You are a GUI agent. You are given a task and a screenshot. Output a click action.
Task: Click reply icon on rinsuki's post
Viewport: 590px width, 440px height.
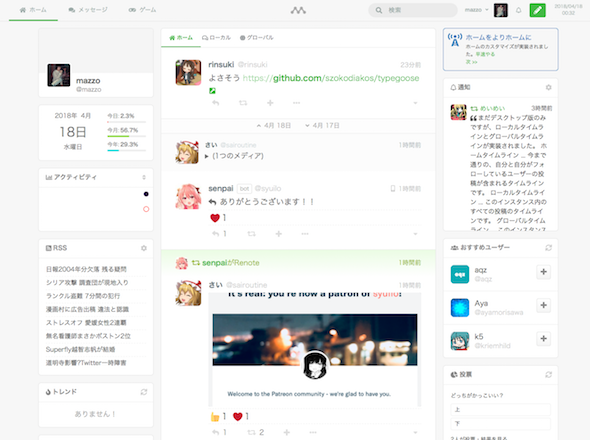[216, 103]
